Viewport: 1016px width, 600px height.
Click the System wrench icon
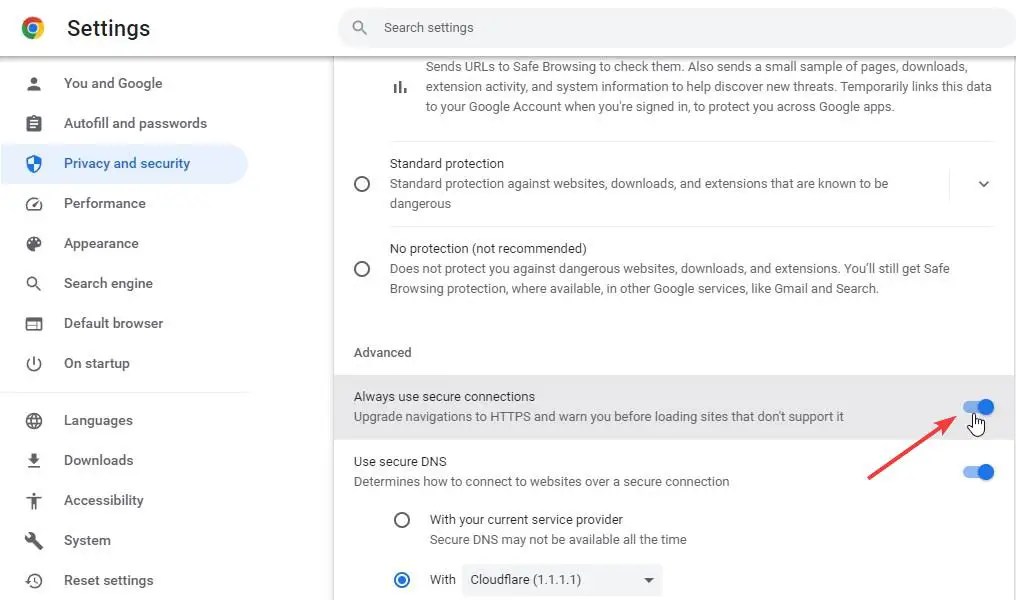pos(34,540)
